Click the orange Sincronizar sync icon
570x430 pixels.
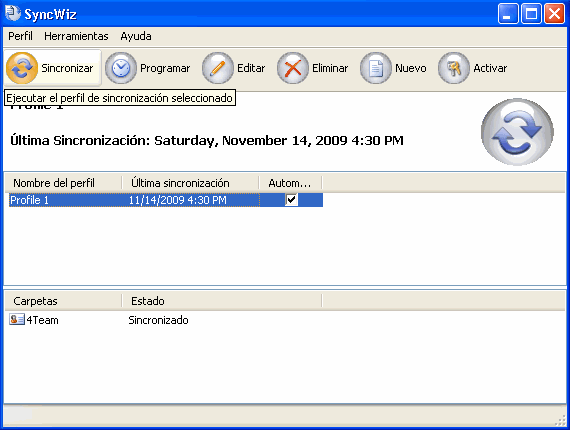click(x=22, y=68)
